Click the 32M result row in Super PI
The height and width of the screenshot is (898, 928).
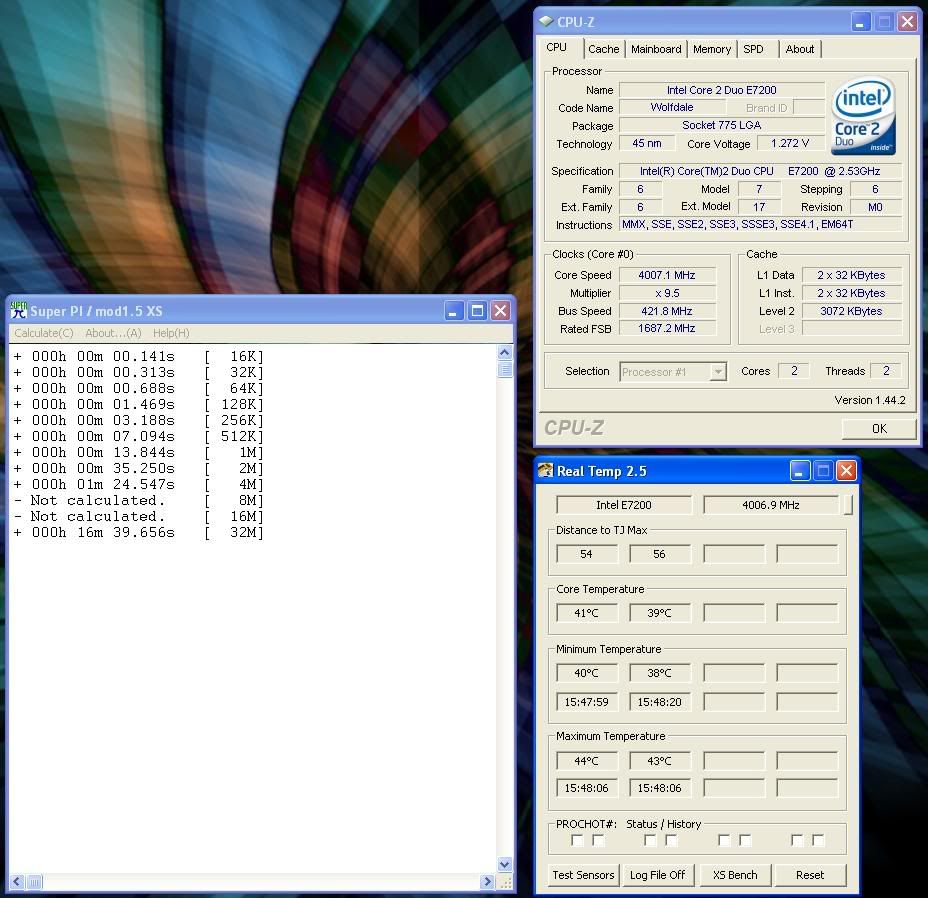pyautogui.click(x=138, y=532)
